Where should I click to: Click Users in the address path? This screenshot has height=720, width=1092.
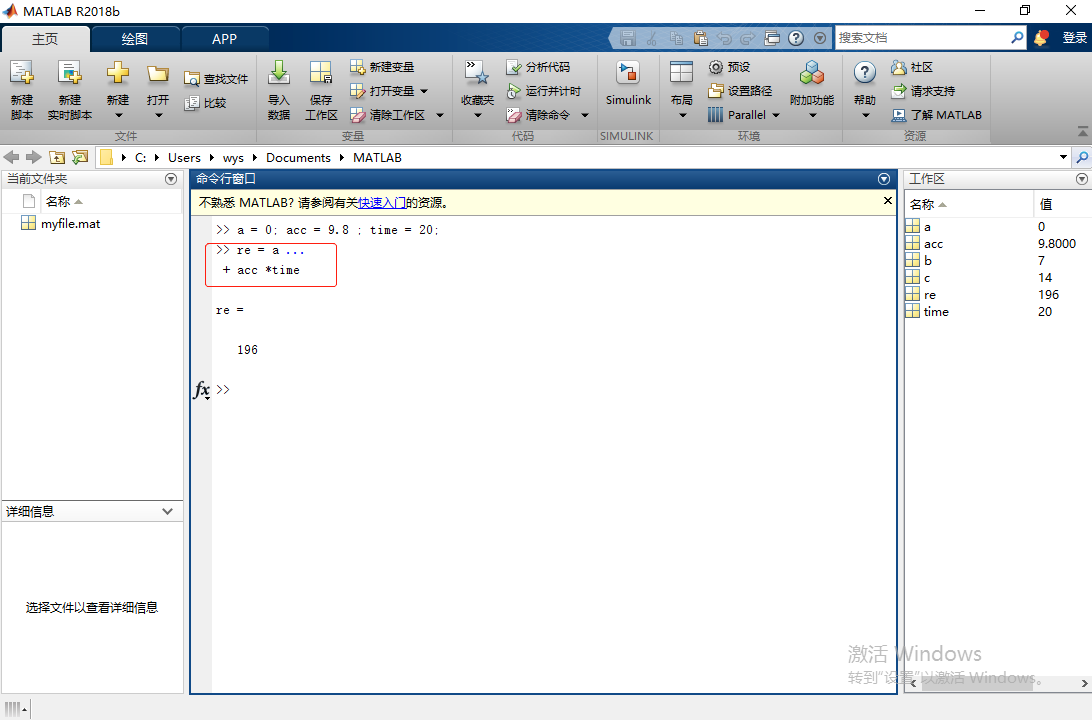pos(184,157)
